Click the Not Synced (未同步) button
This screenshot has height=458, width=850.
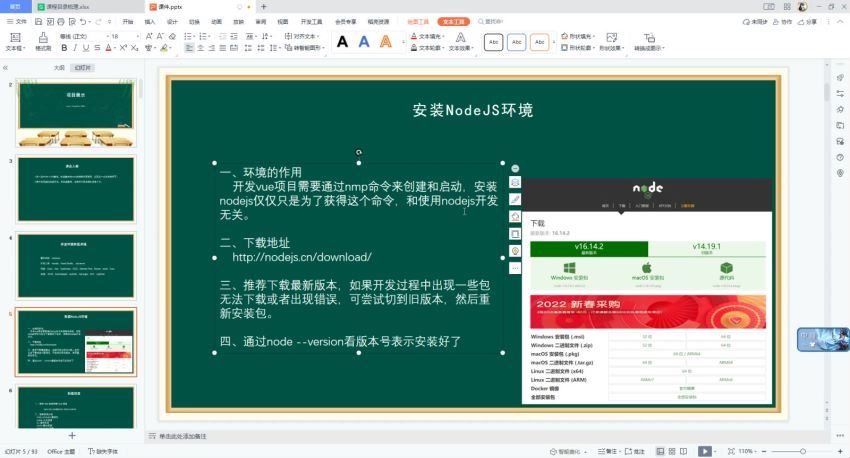click(755, 22)
